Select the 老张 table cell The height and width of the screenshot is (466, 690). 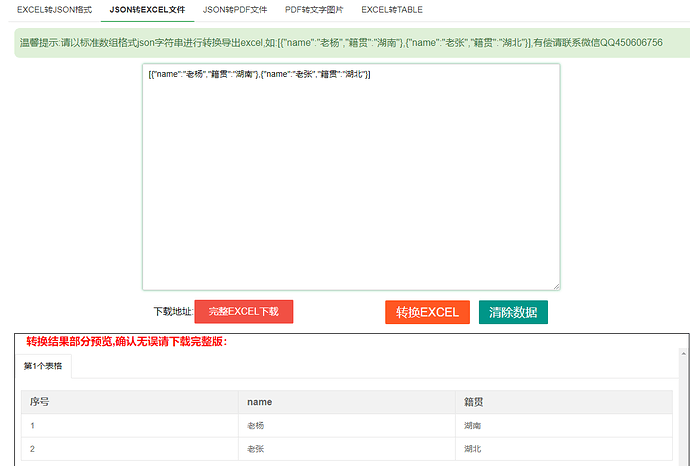347,449
